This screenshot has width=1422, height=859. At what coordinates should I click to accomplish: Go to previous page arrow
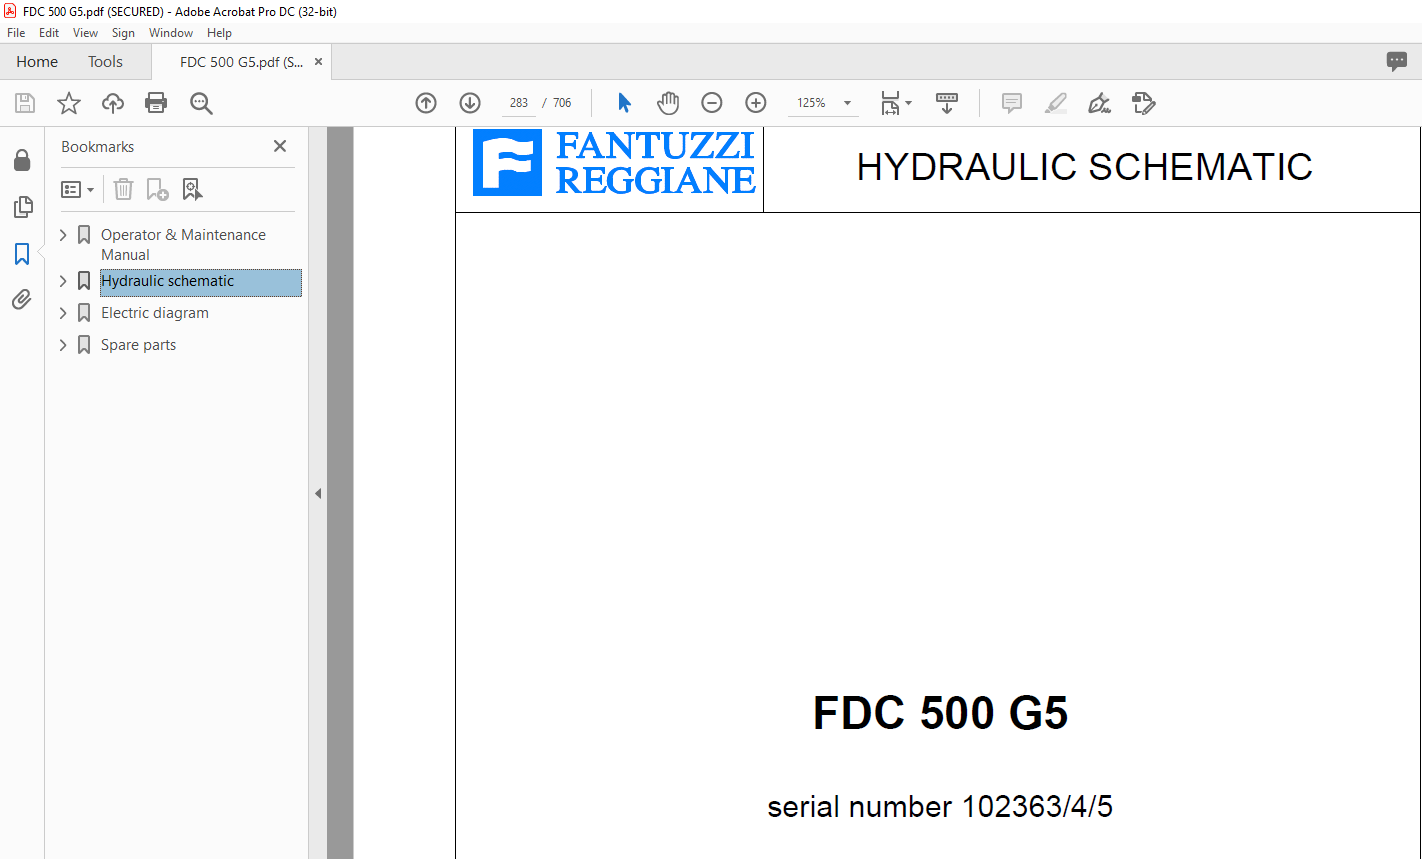(x=426, y=103)
